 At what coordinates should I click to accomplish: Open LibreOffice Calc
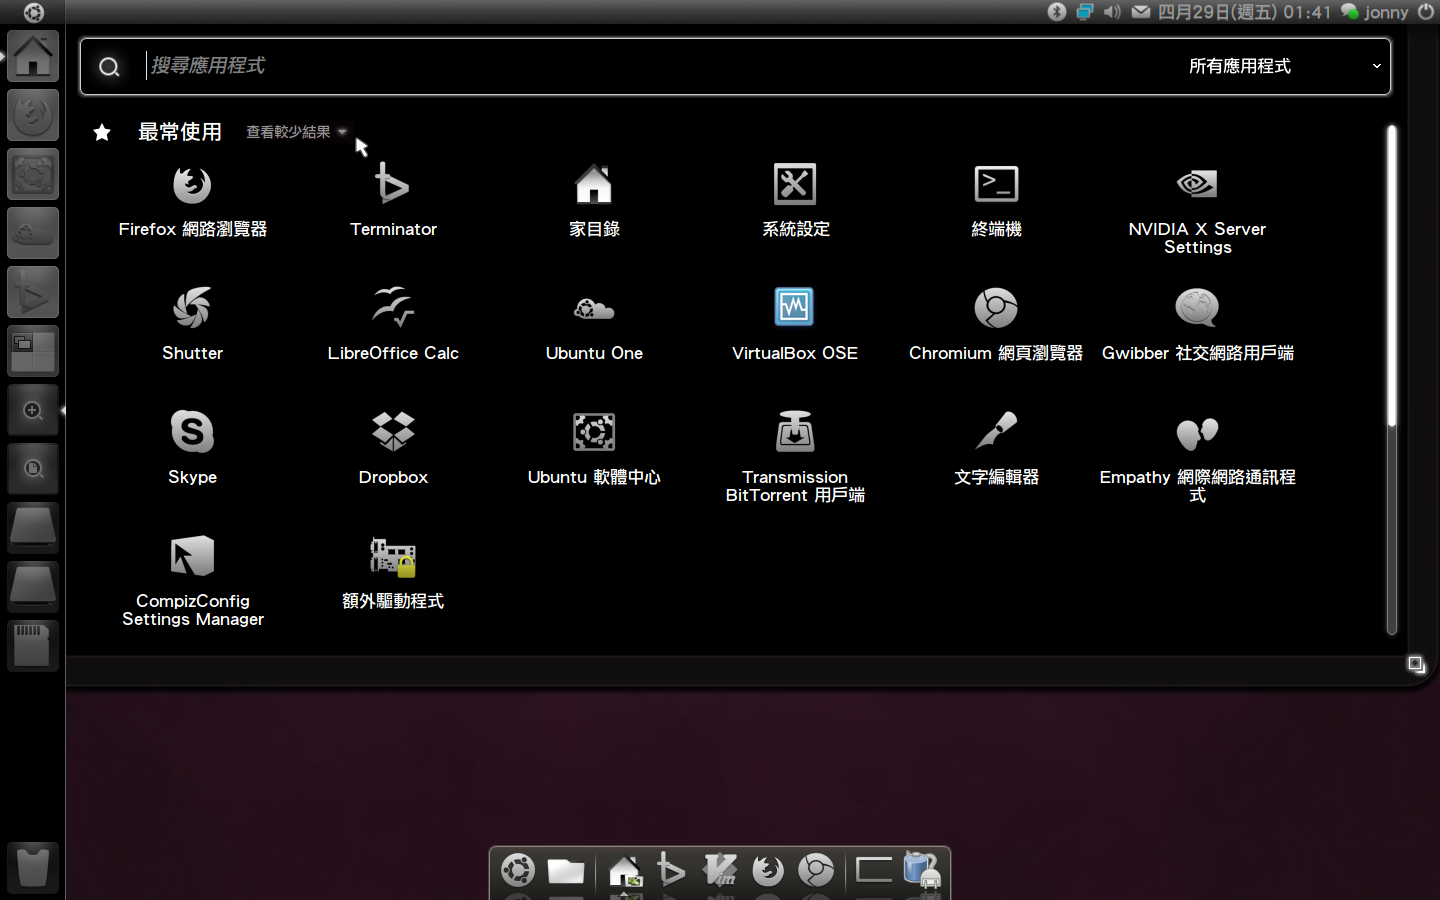393,326
